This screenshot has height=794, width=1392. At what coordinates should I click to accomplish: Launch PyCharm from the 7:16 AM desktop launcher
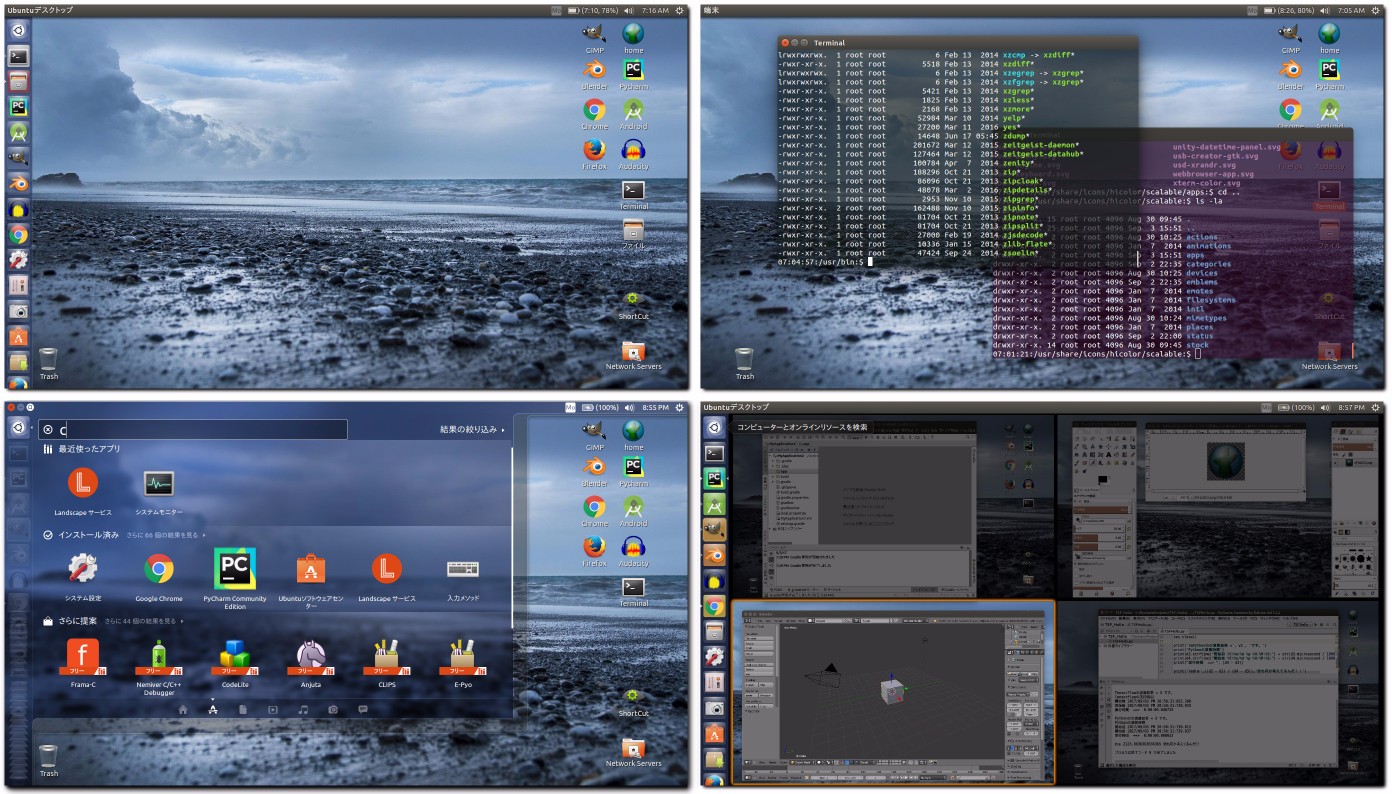point(18,107)
